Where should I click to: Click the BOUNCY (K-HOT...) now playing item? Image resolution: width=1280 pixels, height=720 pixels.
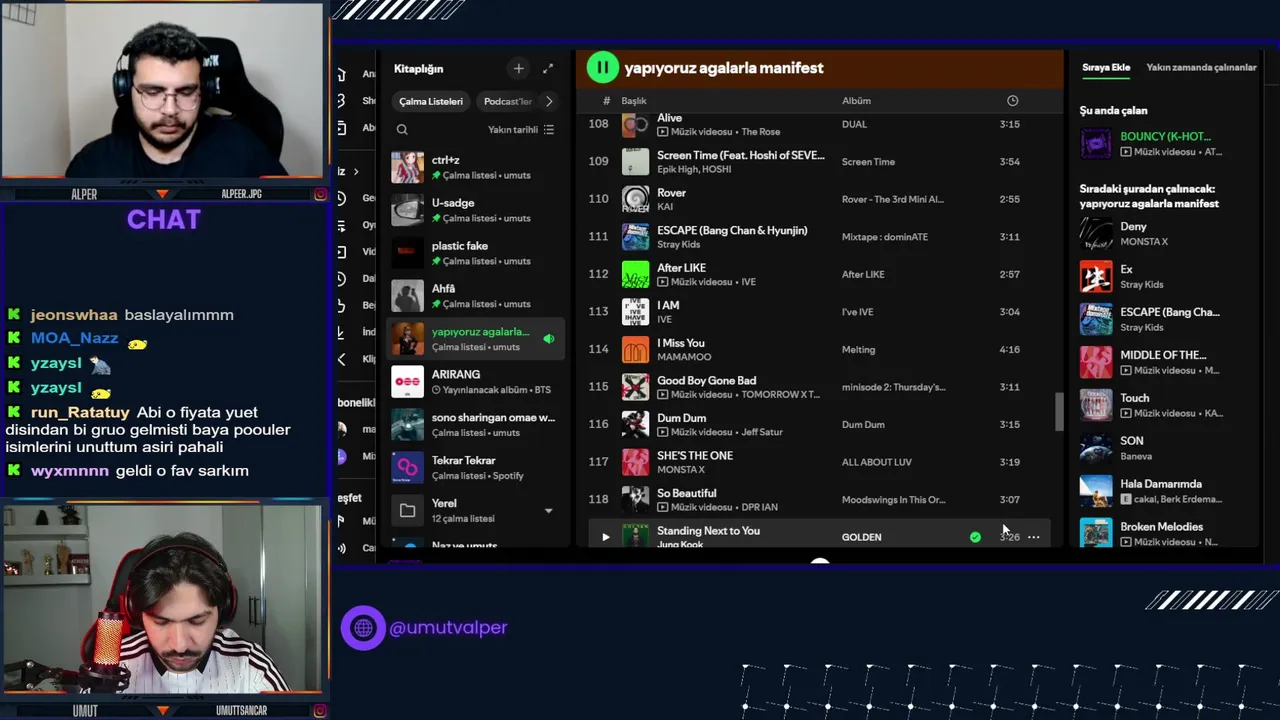[x=1165, y=143]
